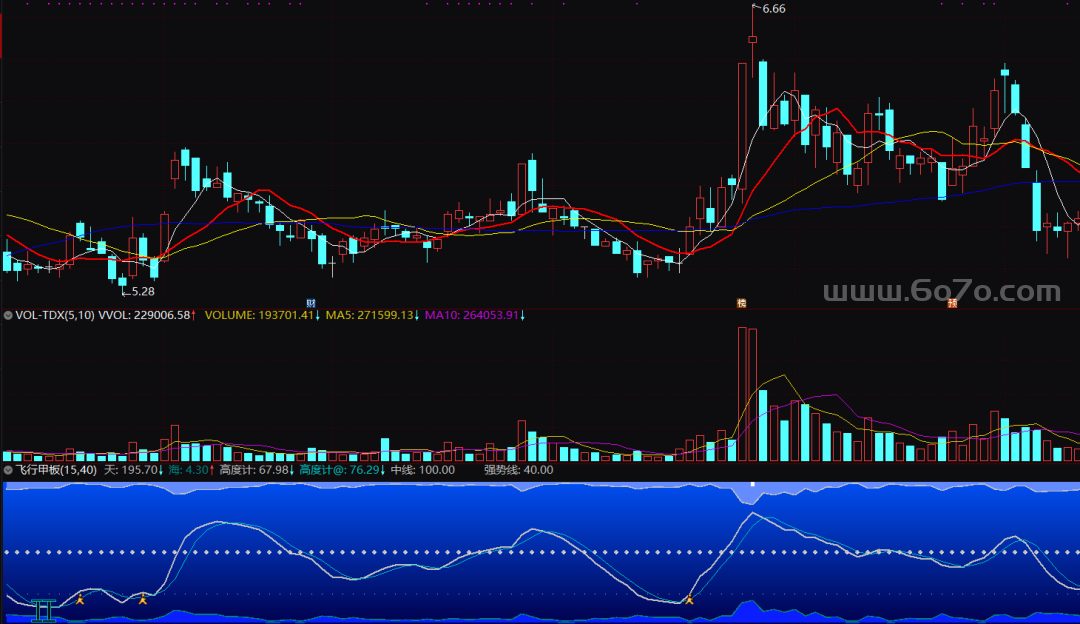Click the 榜 marker on the chart
The width and height of the screenshot is (1080, 624).
point(742,303)
